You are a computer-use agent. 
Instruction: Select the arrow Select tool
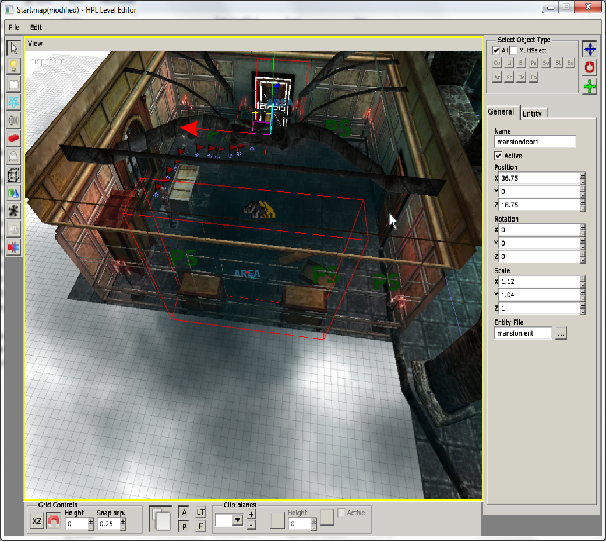14,48
